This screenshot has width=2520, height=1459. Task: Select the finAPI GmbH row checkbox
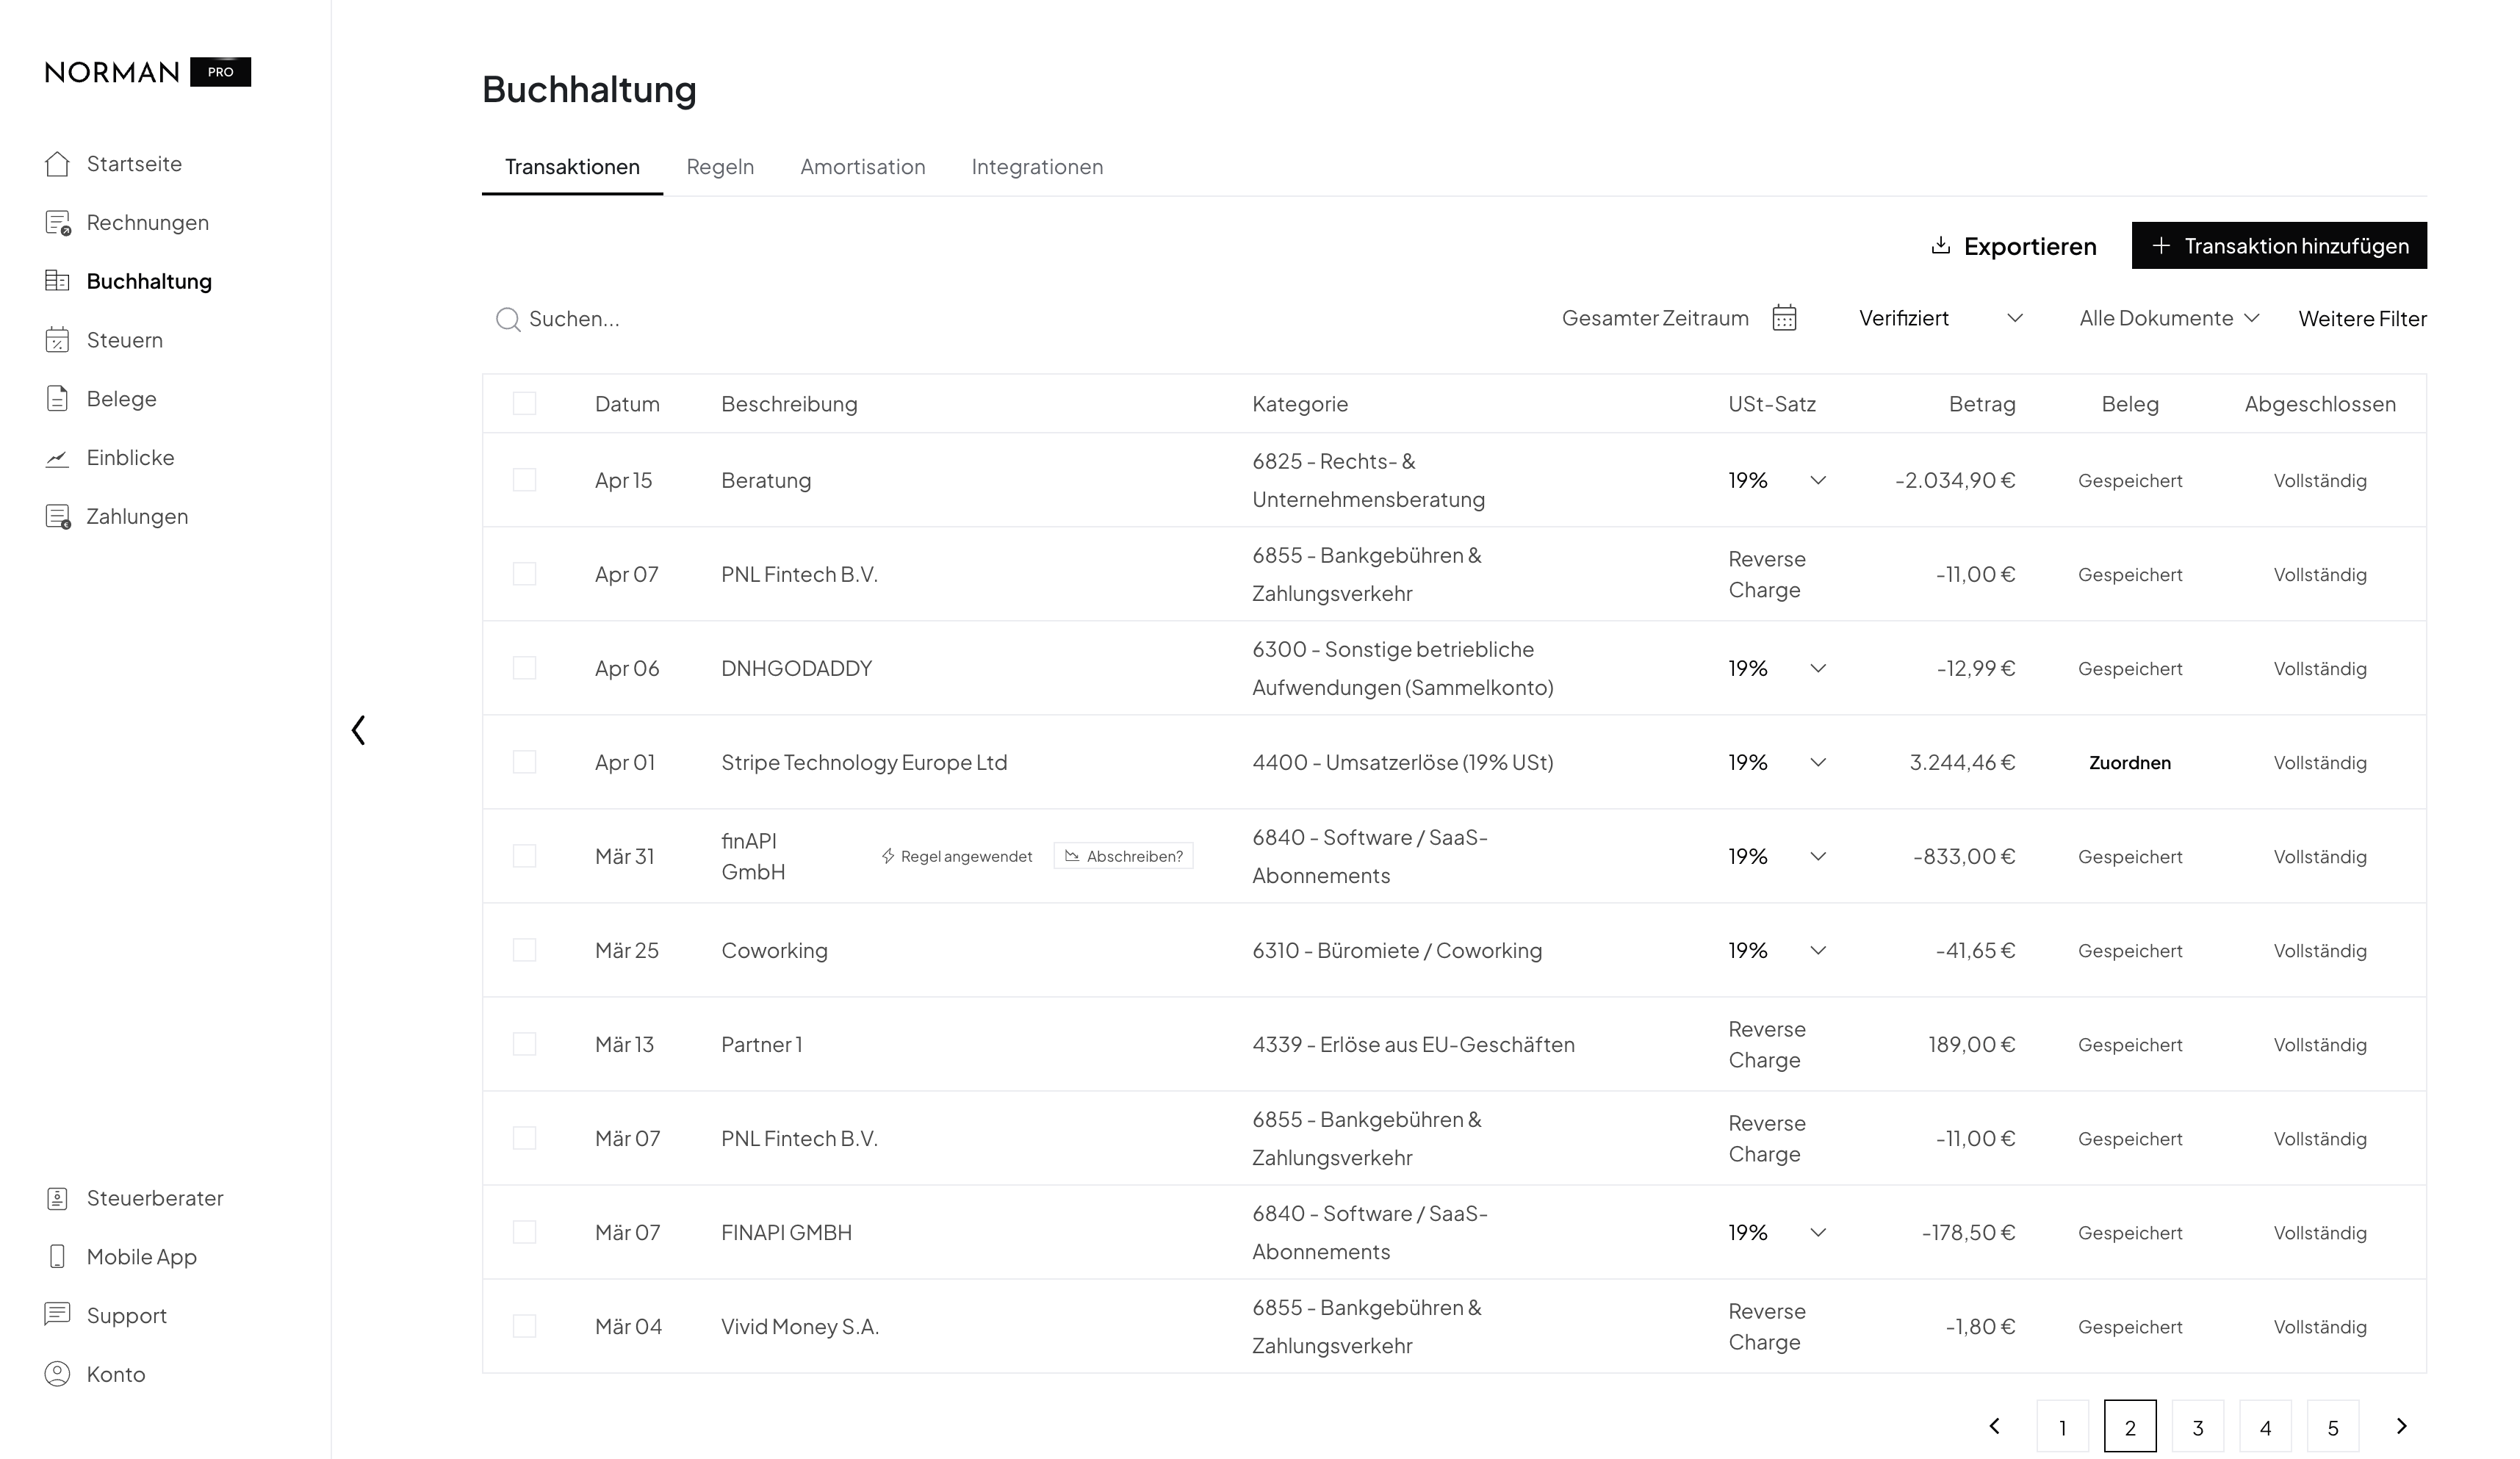pyautogui.click(x=524, y=857)
